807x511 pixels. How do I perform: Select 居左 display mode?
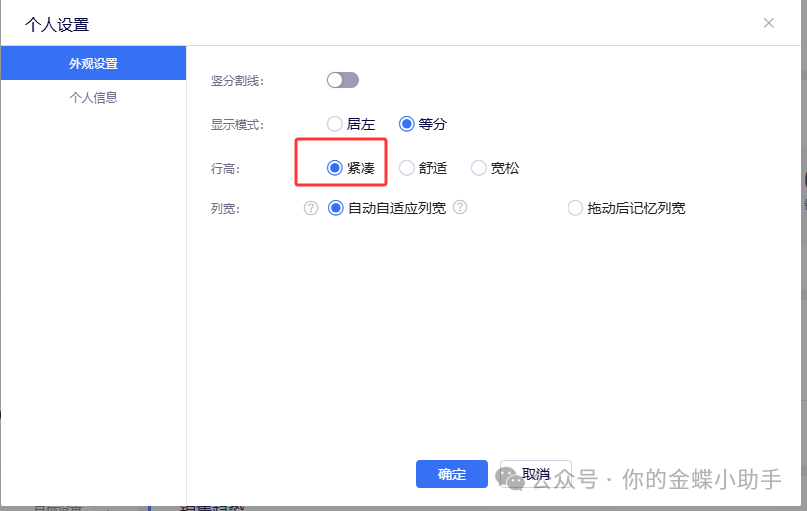(335, 124)
